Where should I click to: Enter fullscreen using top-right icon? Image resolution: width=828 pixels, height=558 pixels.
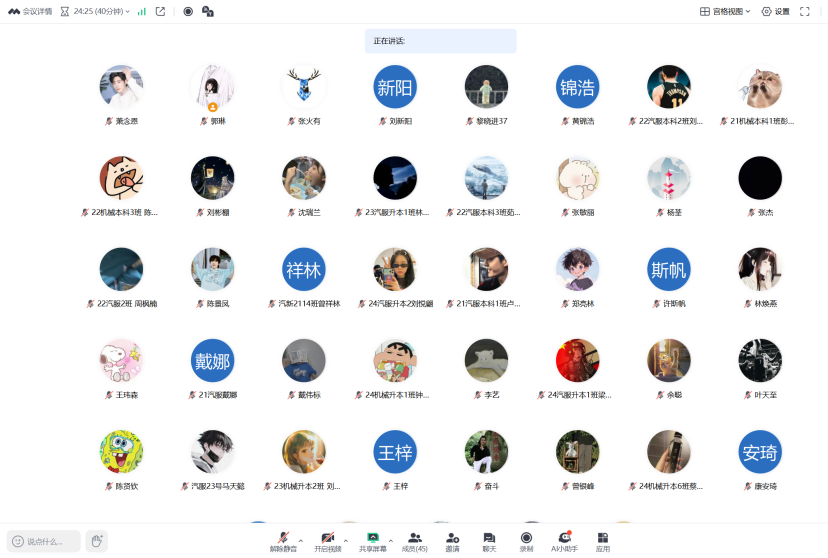pyautogui.click(x=805, y=12)
